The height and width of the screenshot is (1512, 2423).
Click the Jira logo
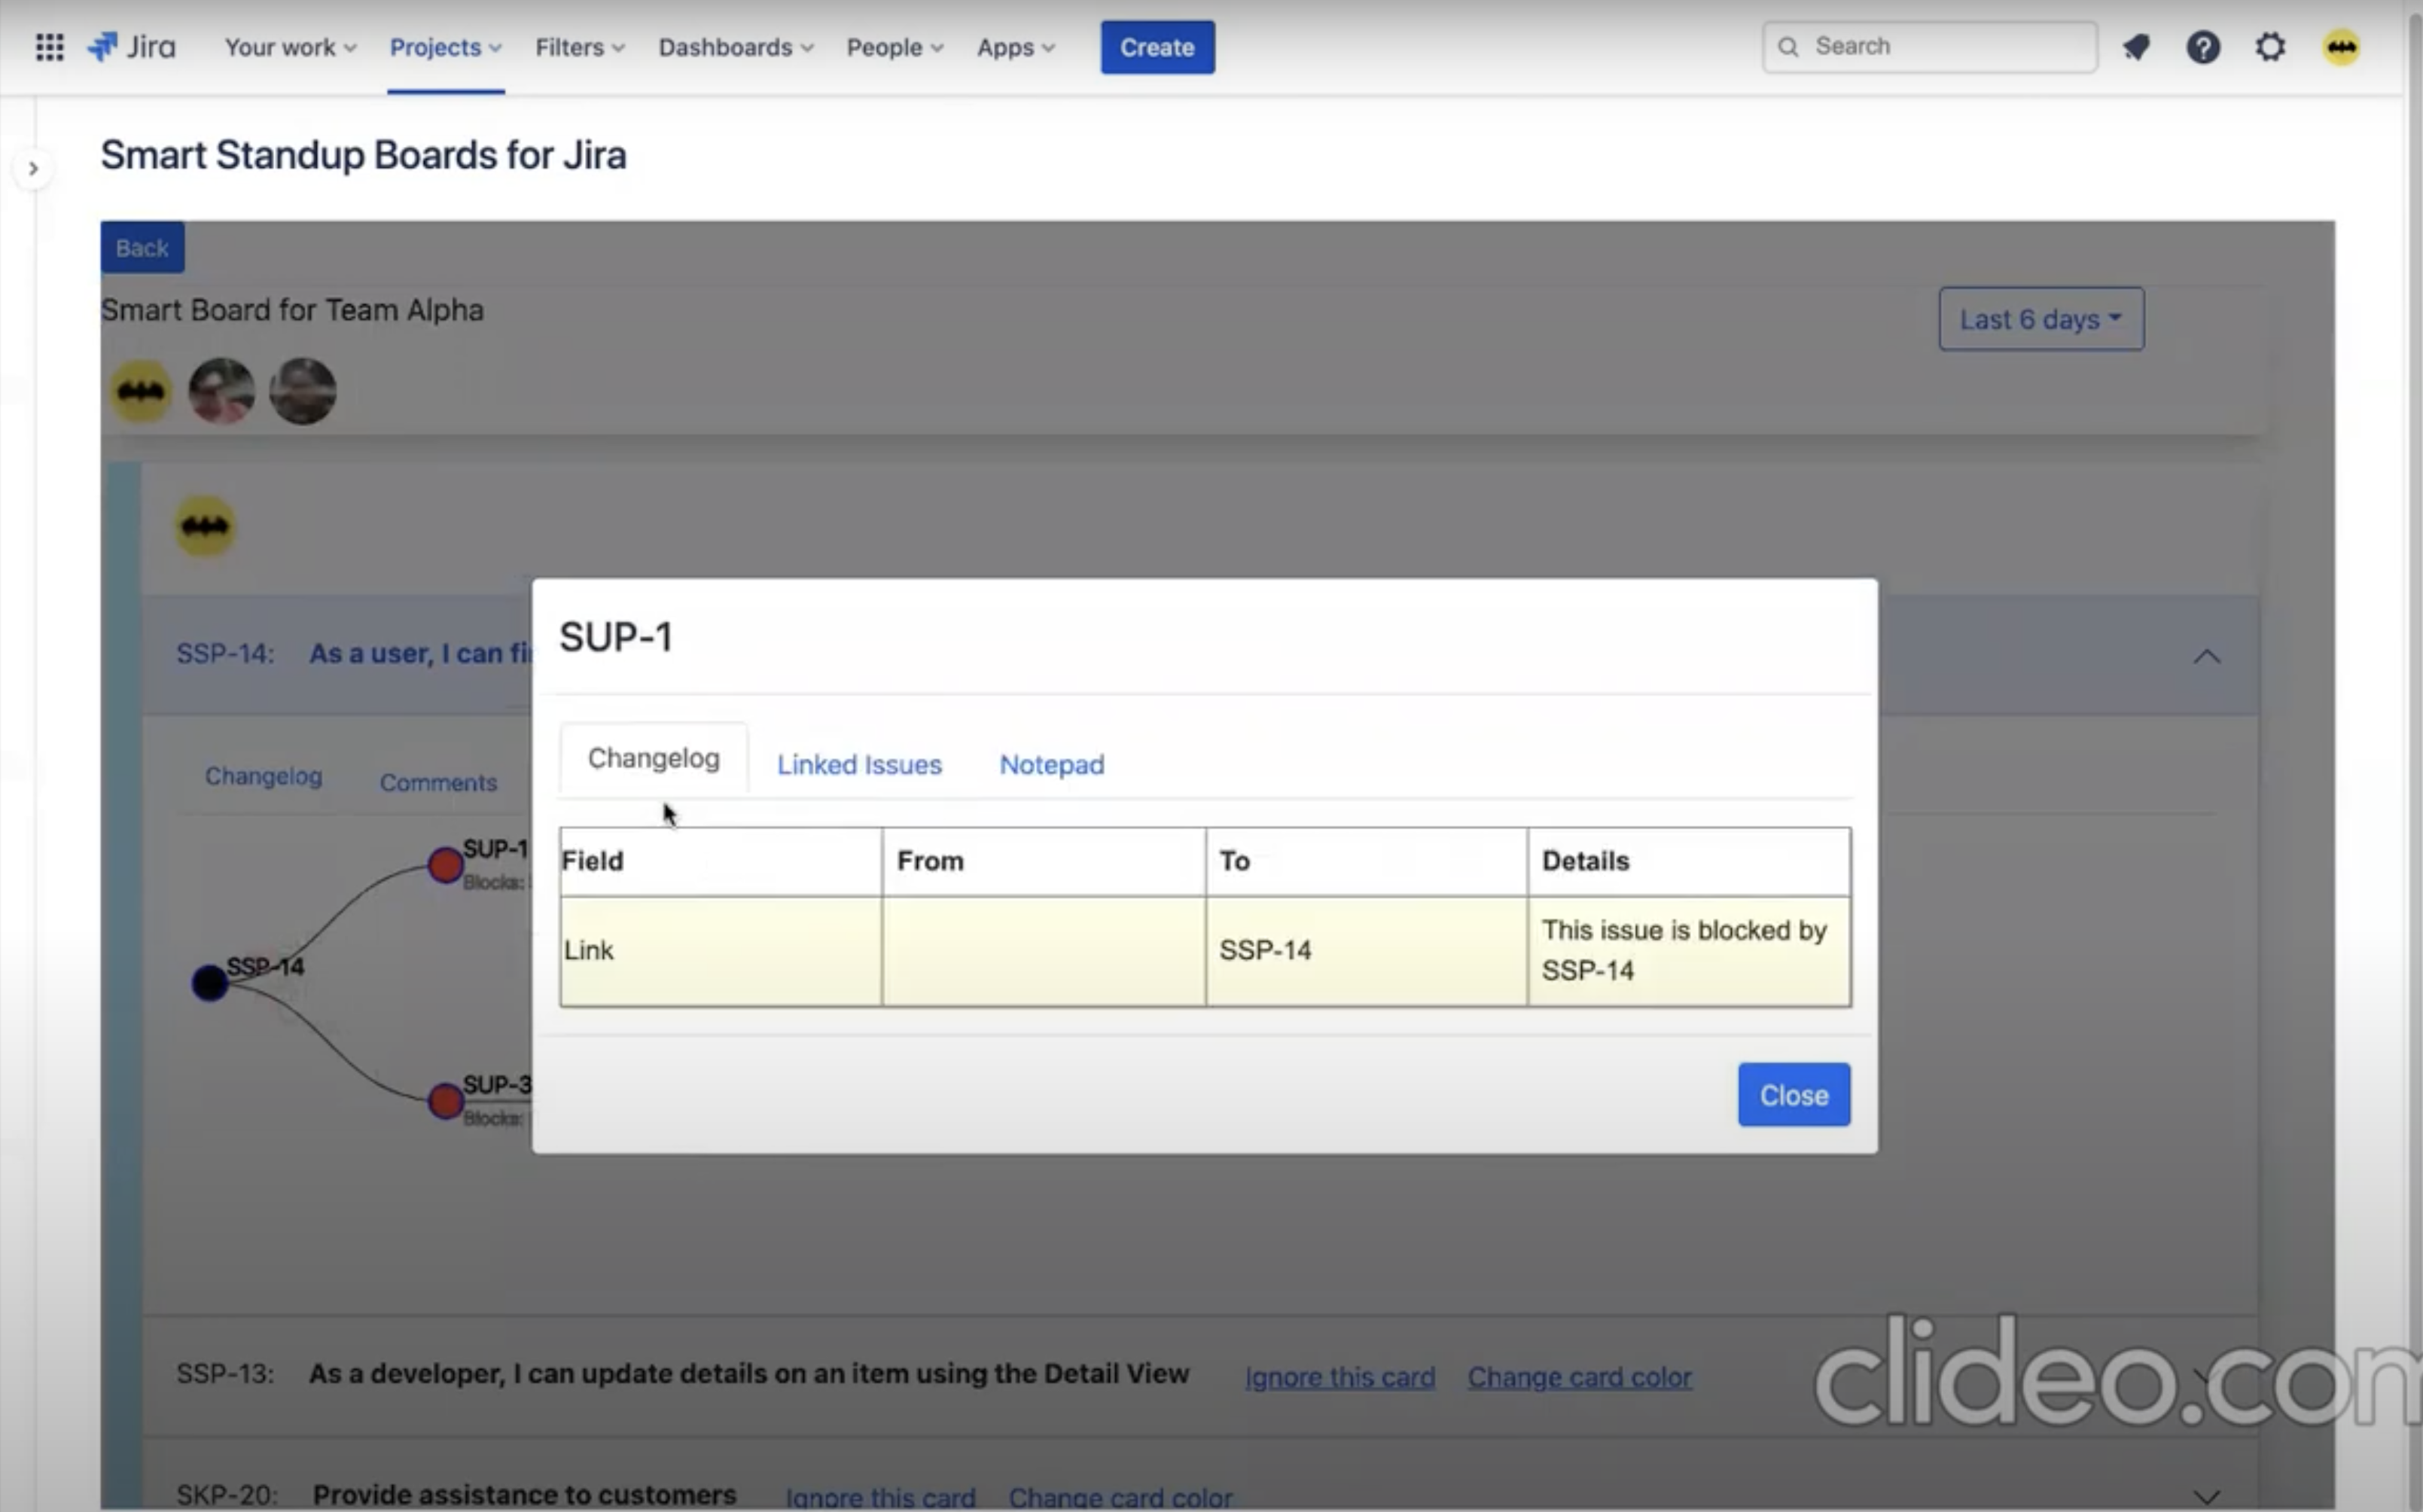[x=132, y=47]
